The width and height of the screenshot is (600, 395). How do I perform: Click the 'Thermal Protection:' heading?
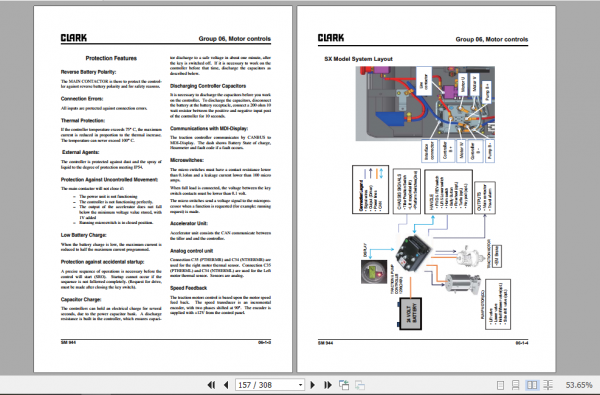(x=83, y=121)
